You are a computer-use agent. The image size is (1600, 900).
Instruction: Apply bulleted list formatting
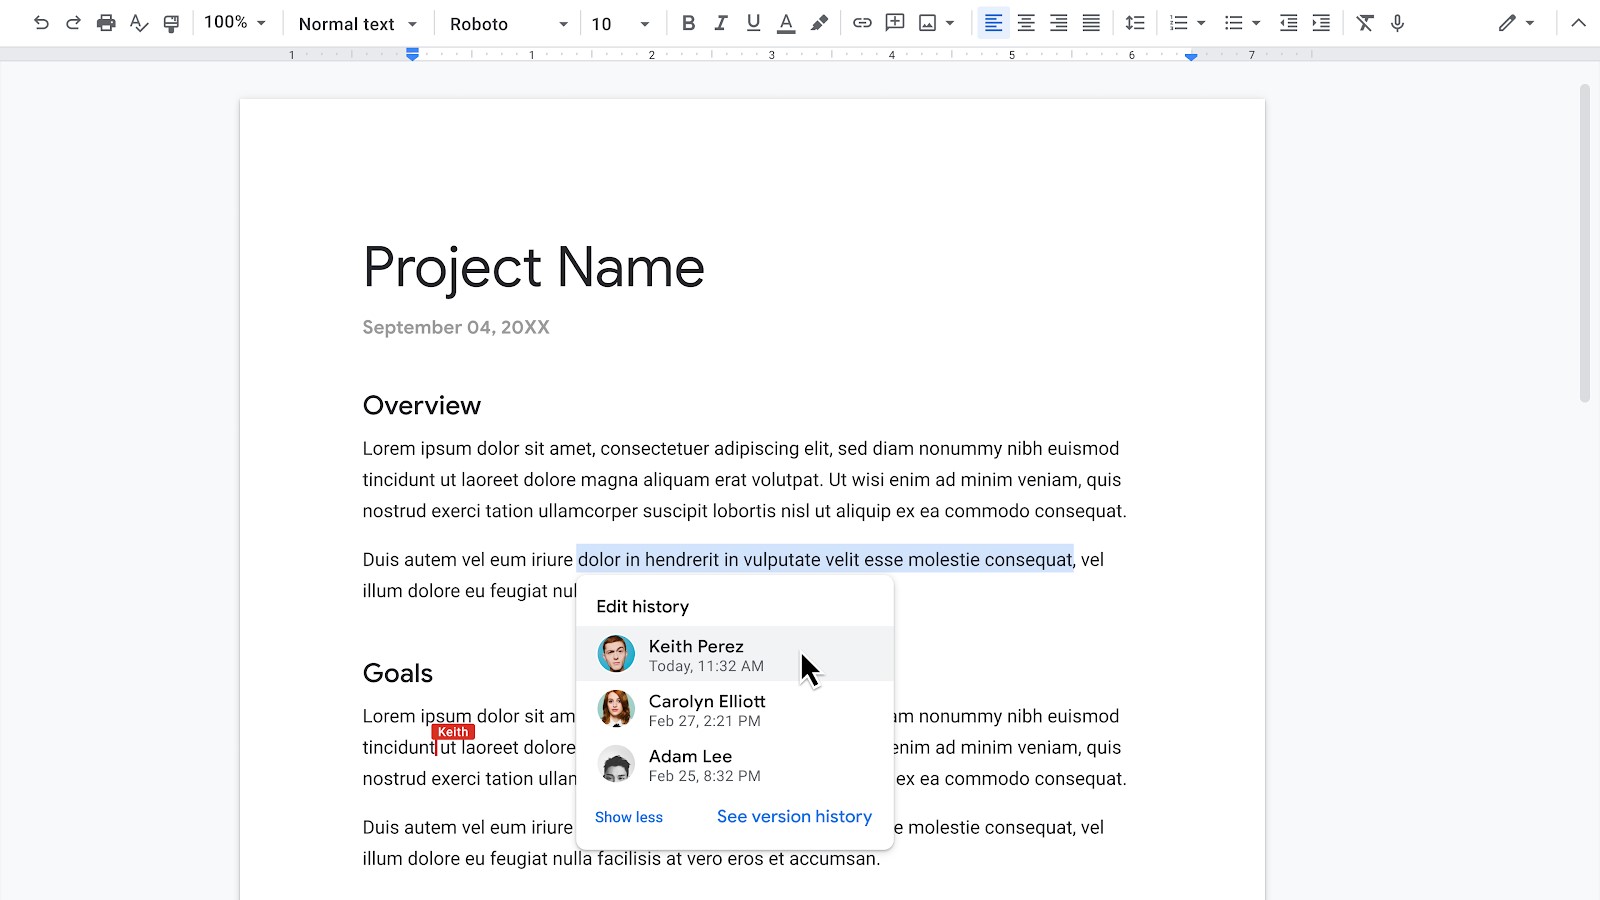1233,23
